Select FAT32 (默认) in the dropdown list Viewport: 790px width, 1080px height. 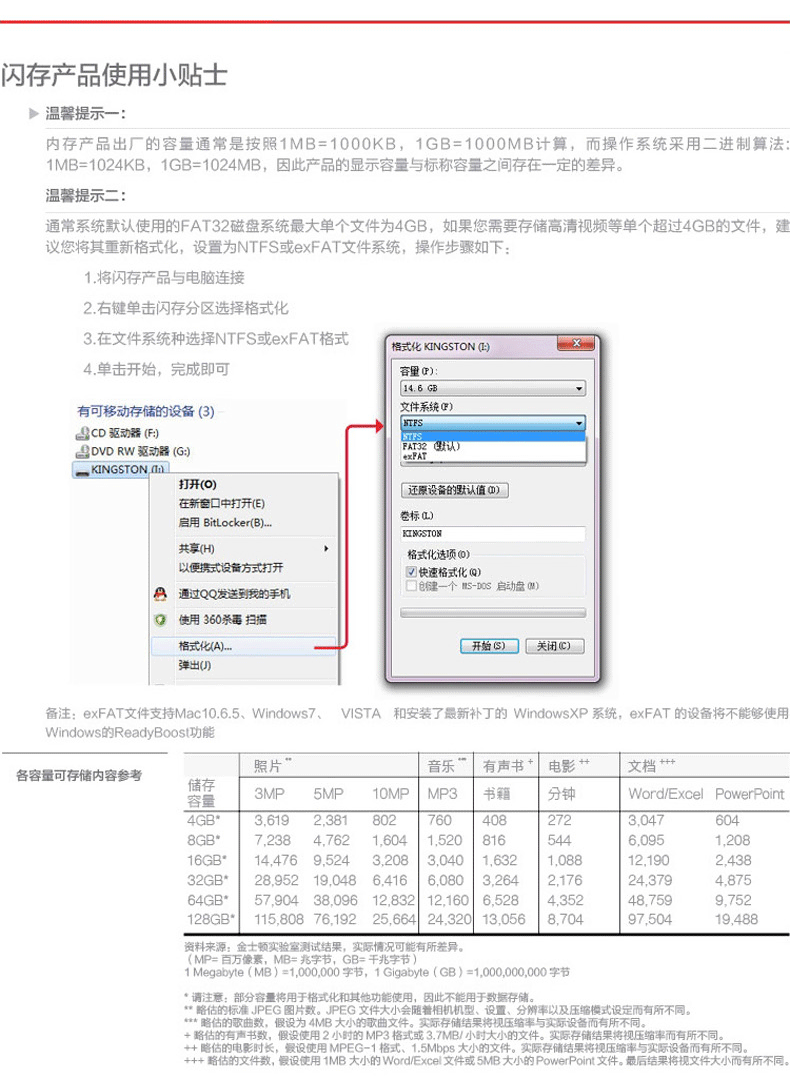(430, 447)
